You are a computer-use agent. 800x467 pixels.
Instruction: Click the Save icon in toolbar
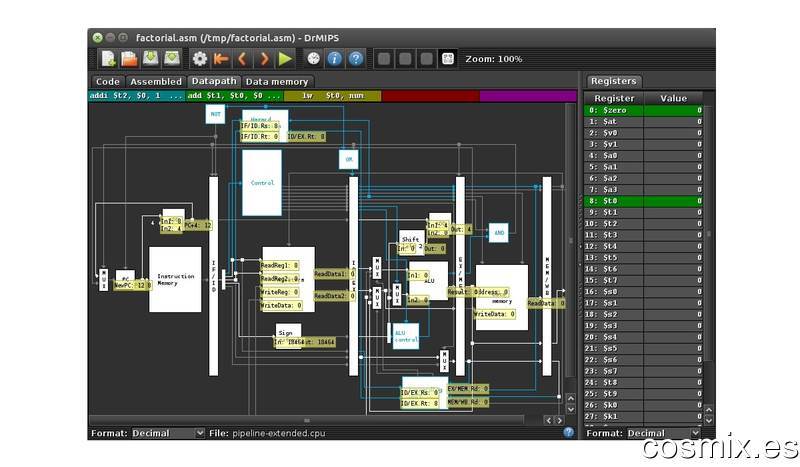tap(151, 59)
